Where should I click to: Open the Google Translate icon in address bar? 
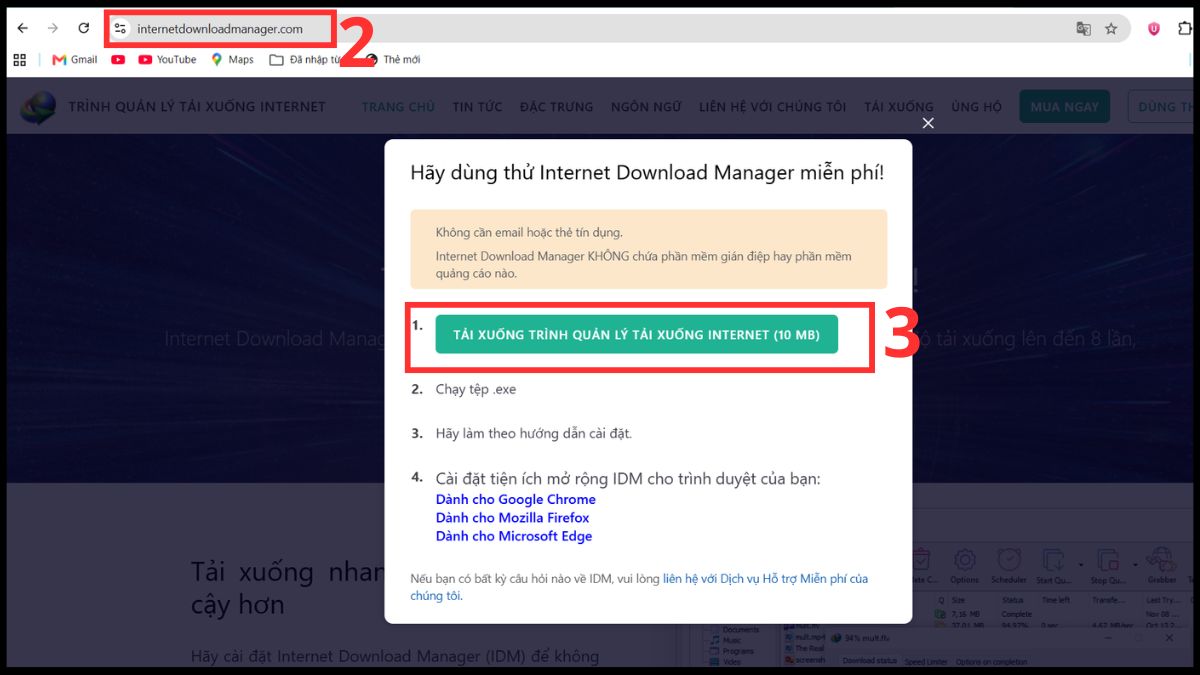tap(1083, 29)
